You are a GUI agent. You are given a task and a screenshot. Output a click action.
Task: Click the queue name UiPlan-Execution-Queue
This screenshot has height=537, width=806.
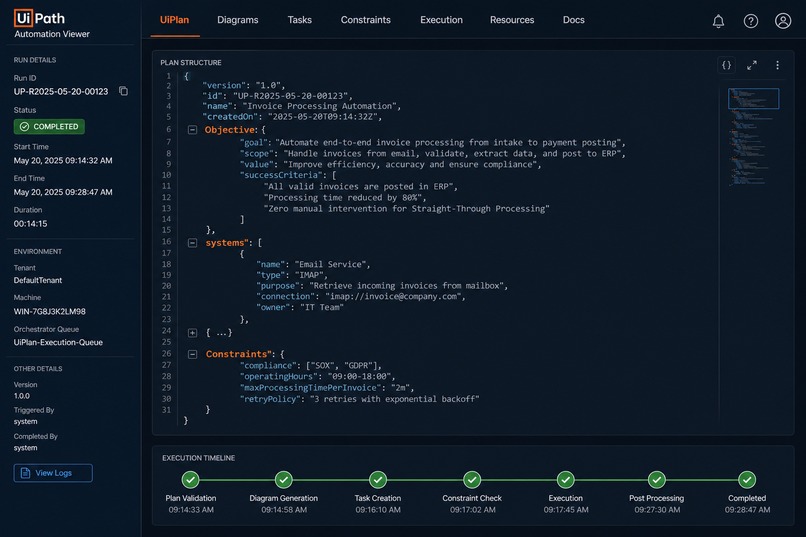(x=58, y=342)
